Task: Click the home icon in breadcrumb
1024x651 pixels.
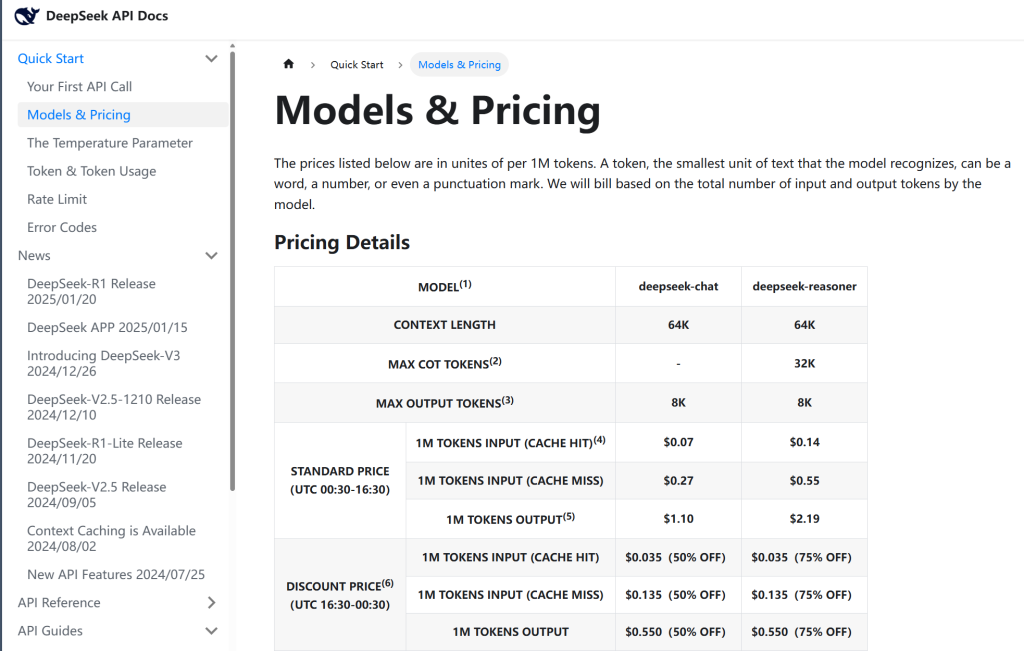Action: click(x=289, y=64)
